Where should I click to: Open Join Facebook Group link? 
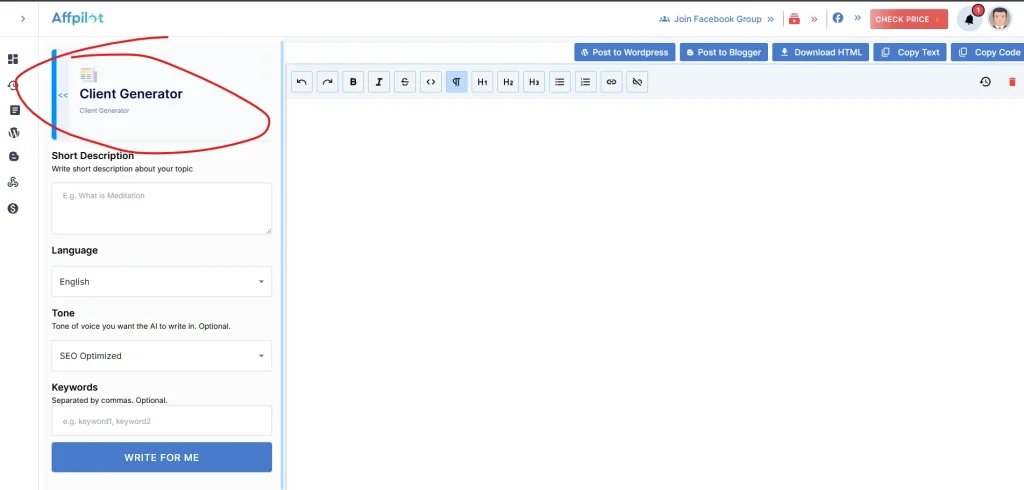click(716, 19)
